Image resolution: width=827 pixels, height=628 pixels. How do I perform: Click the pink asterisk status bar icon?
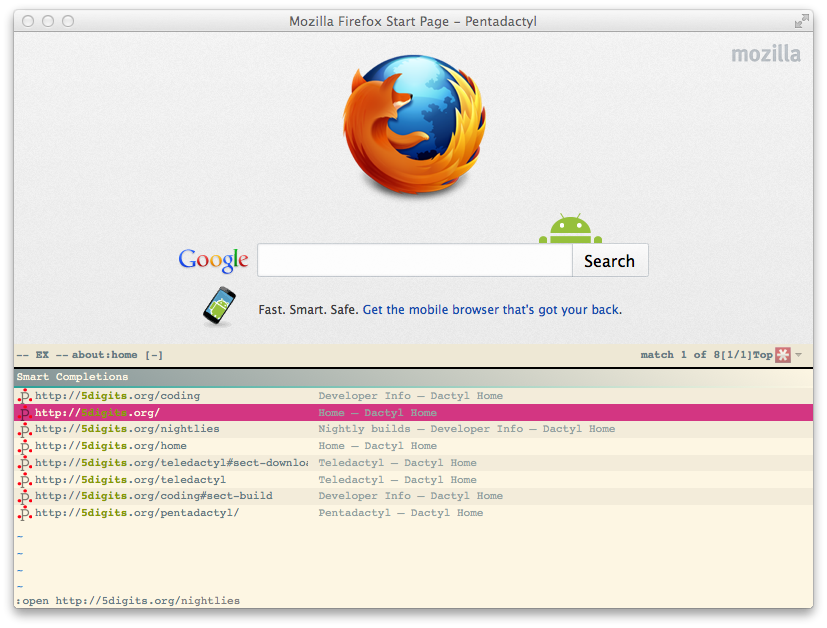[783, 355]
